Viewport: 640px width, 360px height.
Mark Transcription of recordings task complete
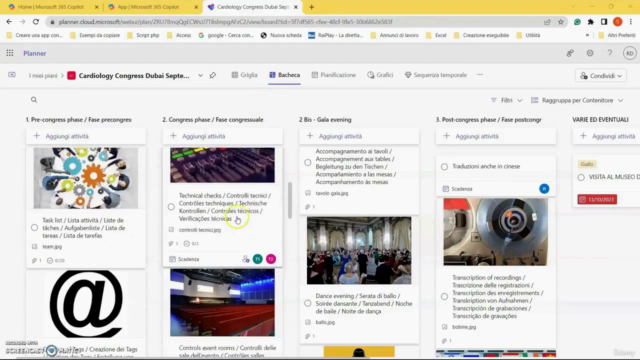click(444, 297)
